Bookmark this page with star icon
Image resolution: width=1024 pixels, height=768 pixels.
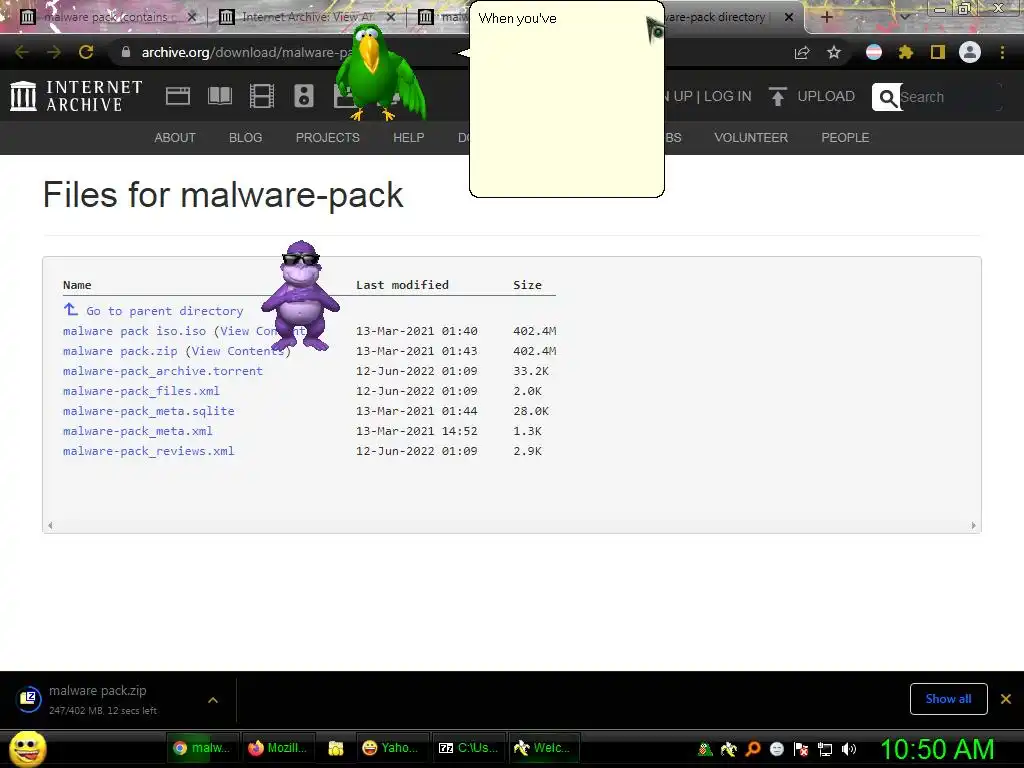834,52
